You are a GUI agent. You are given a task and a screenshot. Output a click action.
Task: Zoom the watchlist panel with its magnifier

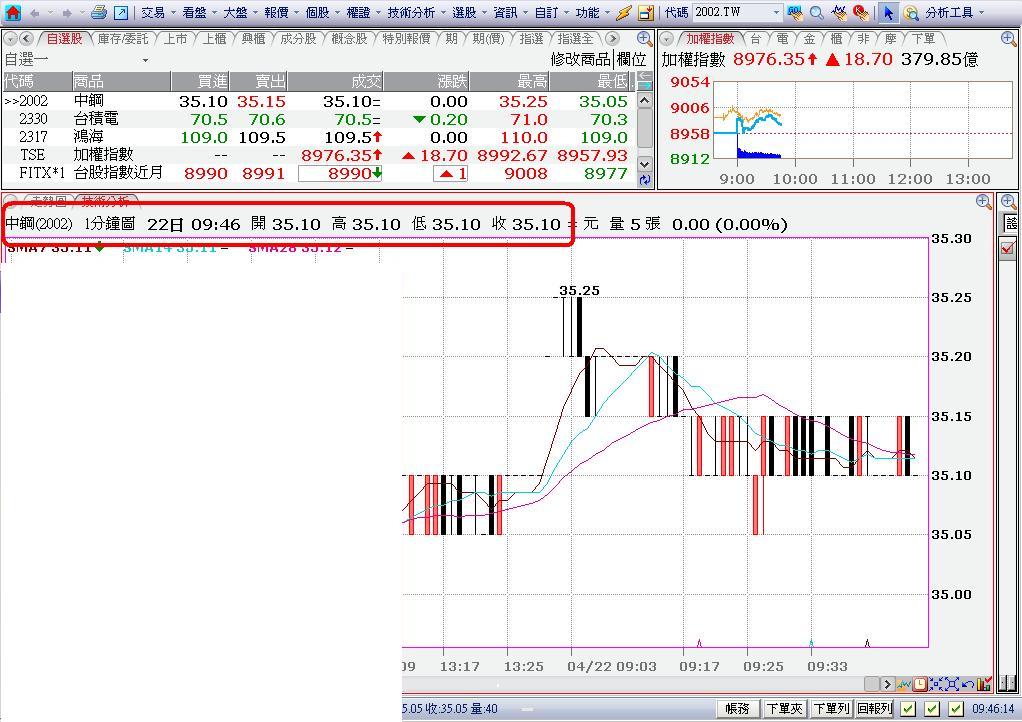644,38
